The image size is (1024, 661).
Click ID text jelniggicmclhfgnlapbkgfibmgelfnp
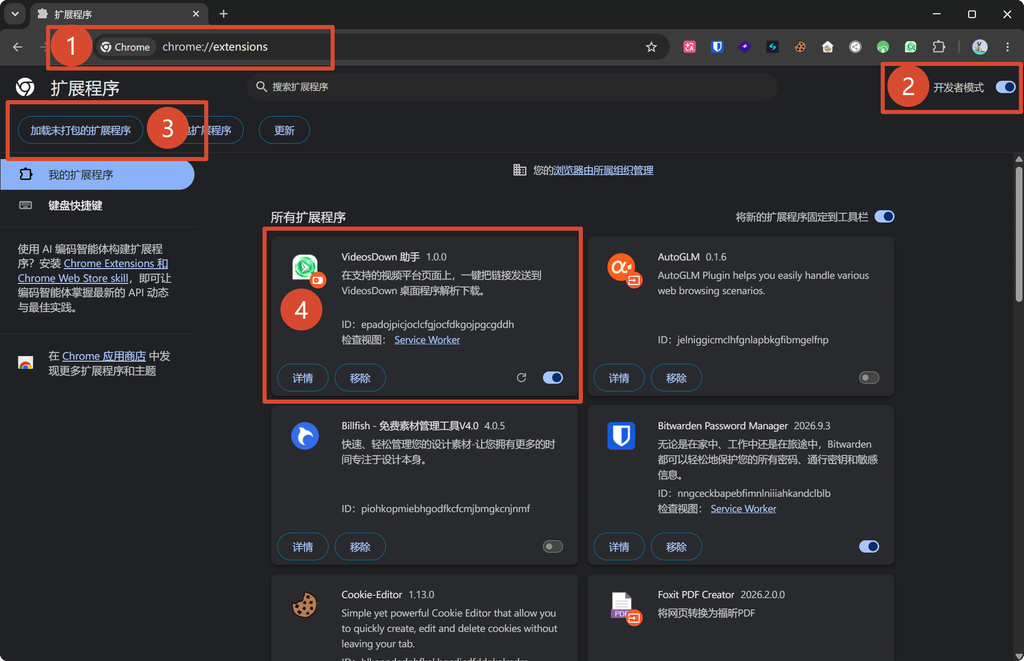pos(753,340)
